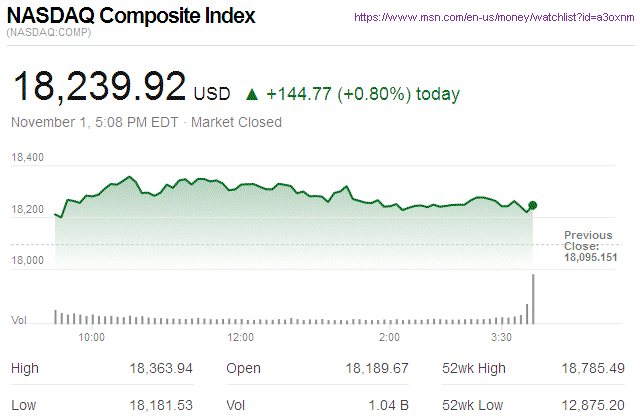Click the 3:30 time axis label
Image resolution: width=640 pixels, height=420 pixels.
(x=501, y=337)
